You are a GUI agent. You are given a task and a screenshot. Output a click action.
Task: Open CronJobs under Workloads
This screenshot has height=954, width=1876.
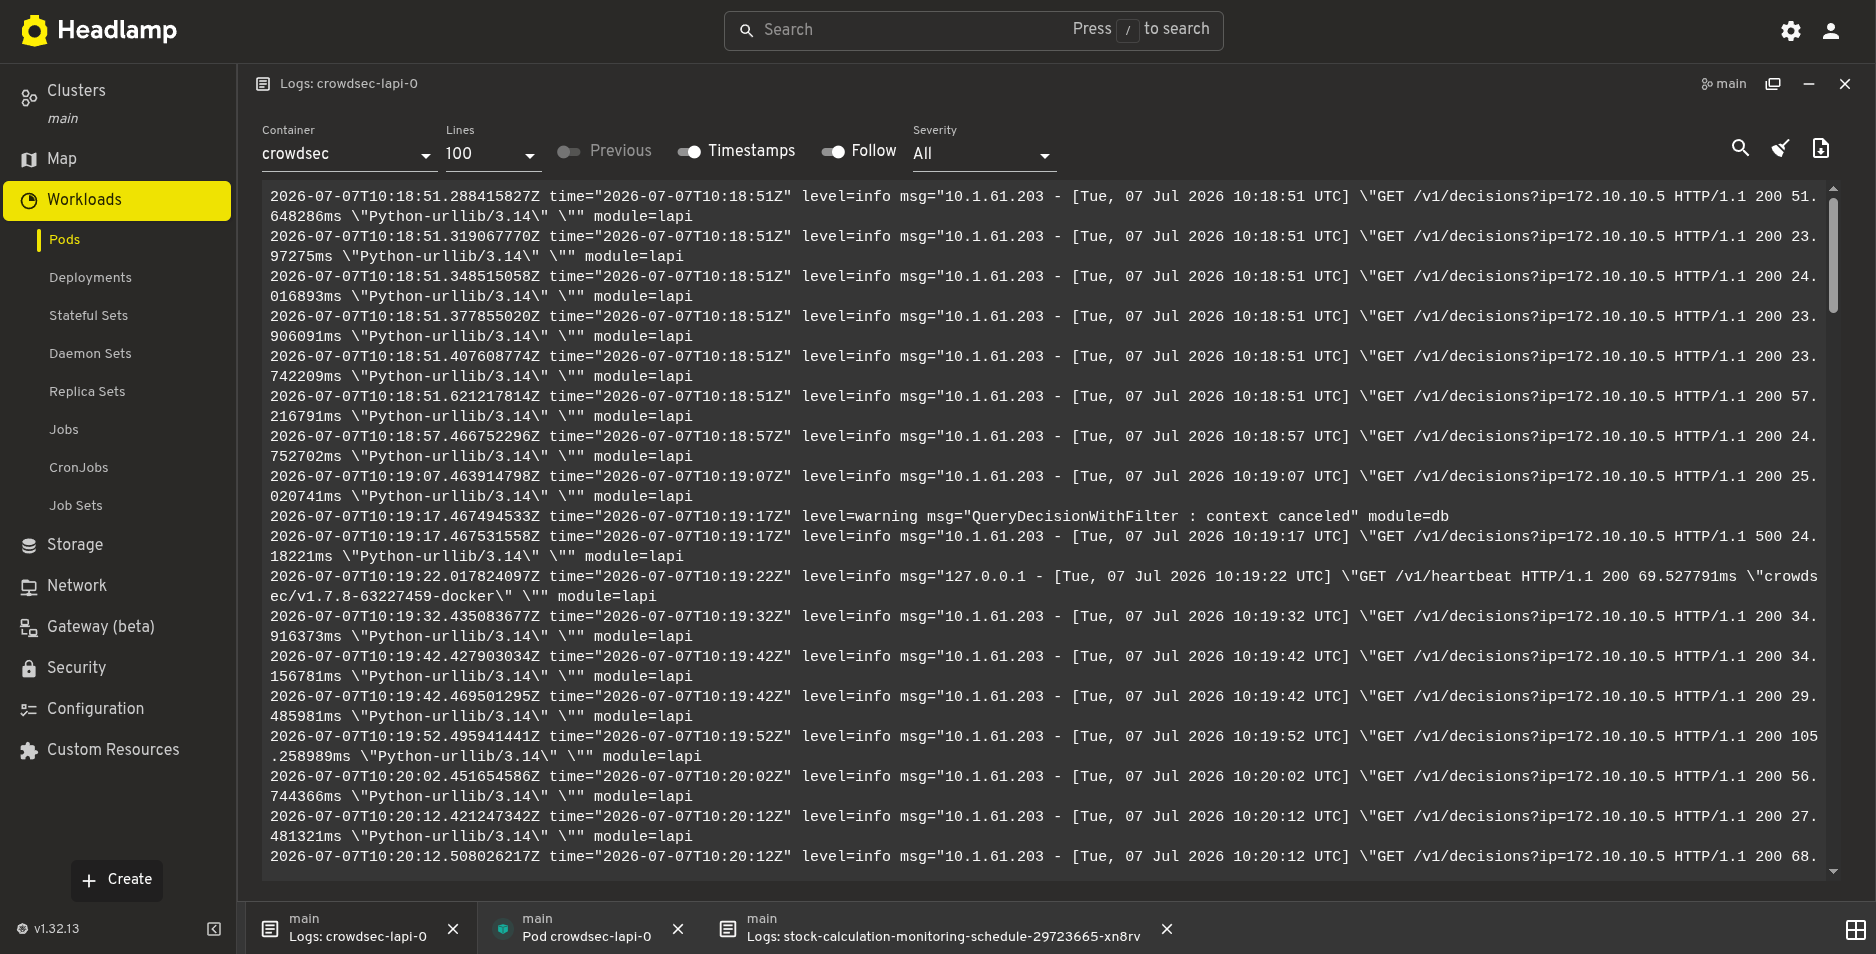(79, 468)
